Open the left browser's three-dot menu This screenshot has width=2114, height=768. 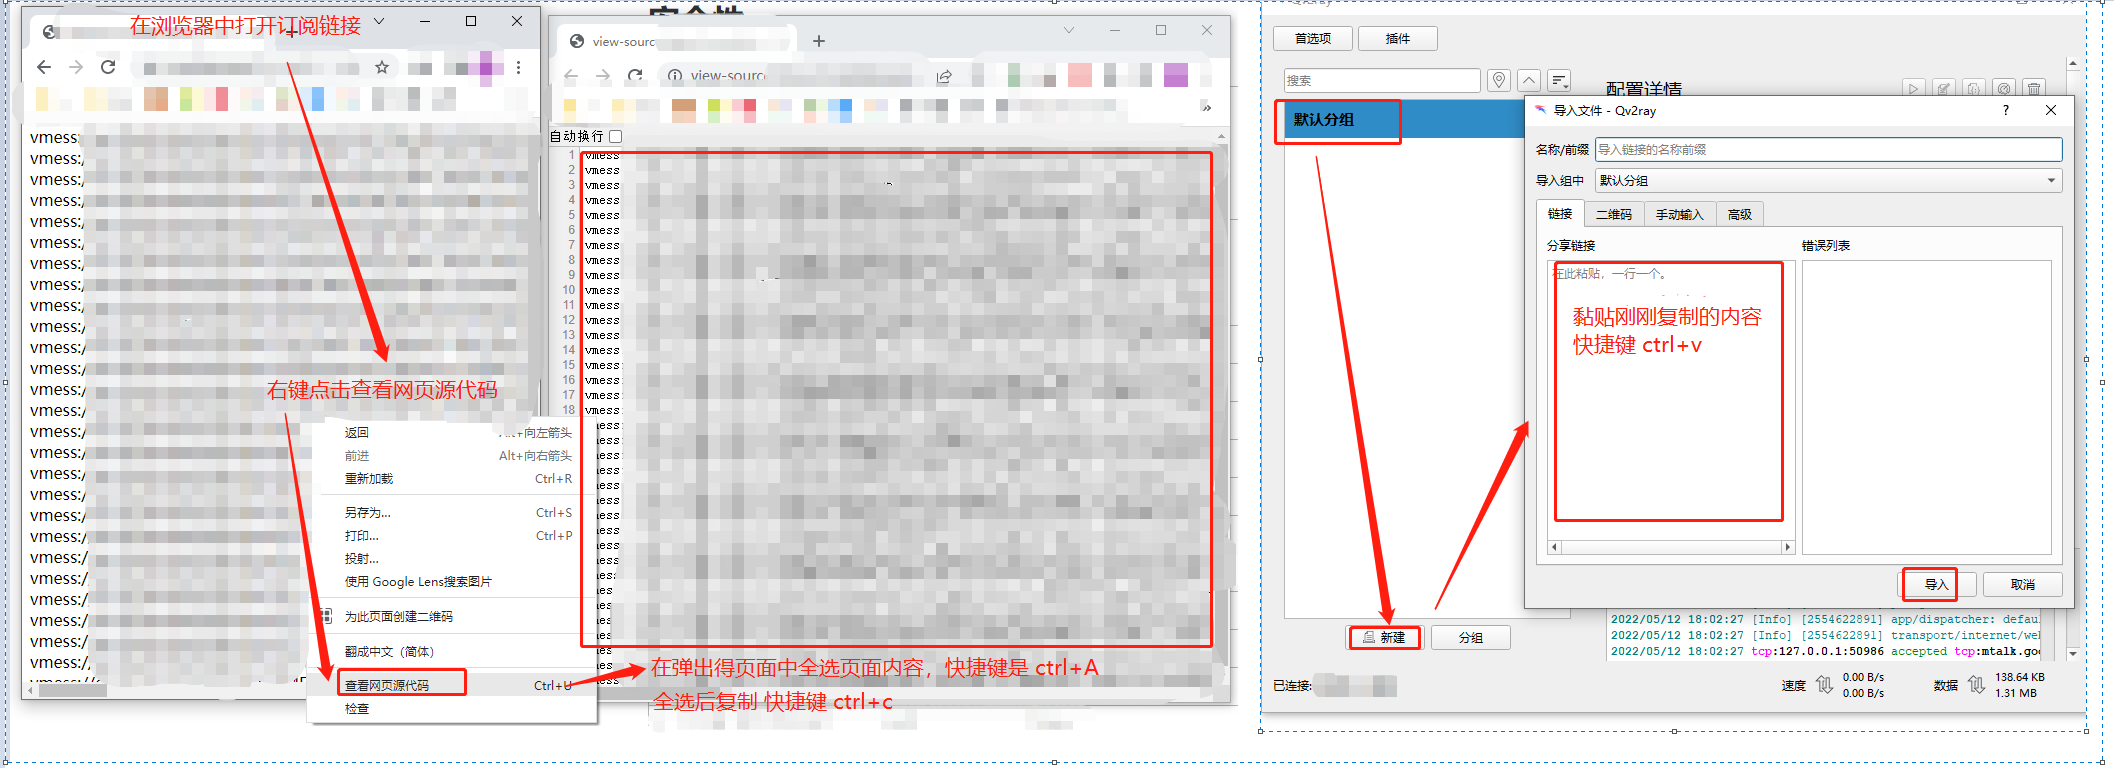[x=518, y=67]
